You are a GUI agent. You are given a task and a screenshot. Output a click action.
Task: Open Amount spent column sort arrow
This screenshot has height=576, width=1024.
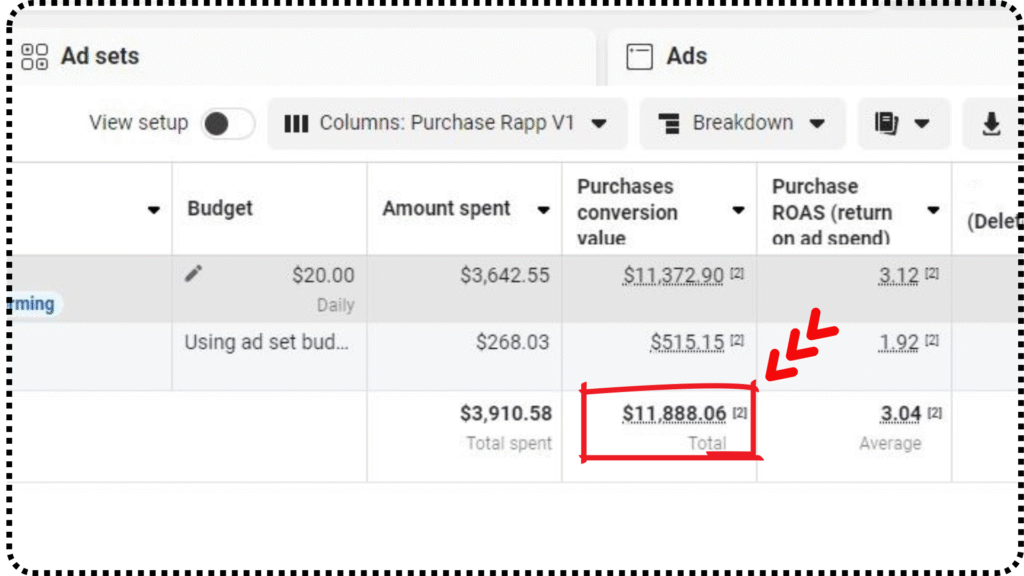543,210
